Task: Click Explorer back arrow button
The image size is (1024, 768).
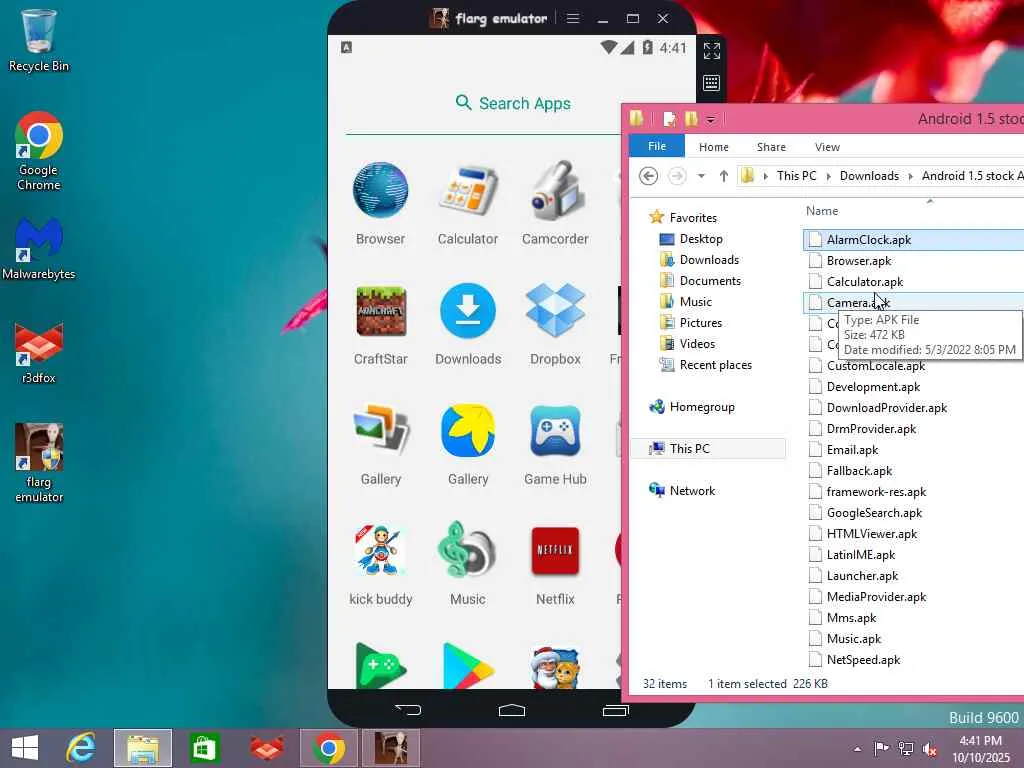Action: (x=648, y=176)
